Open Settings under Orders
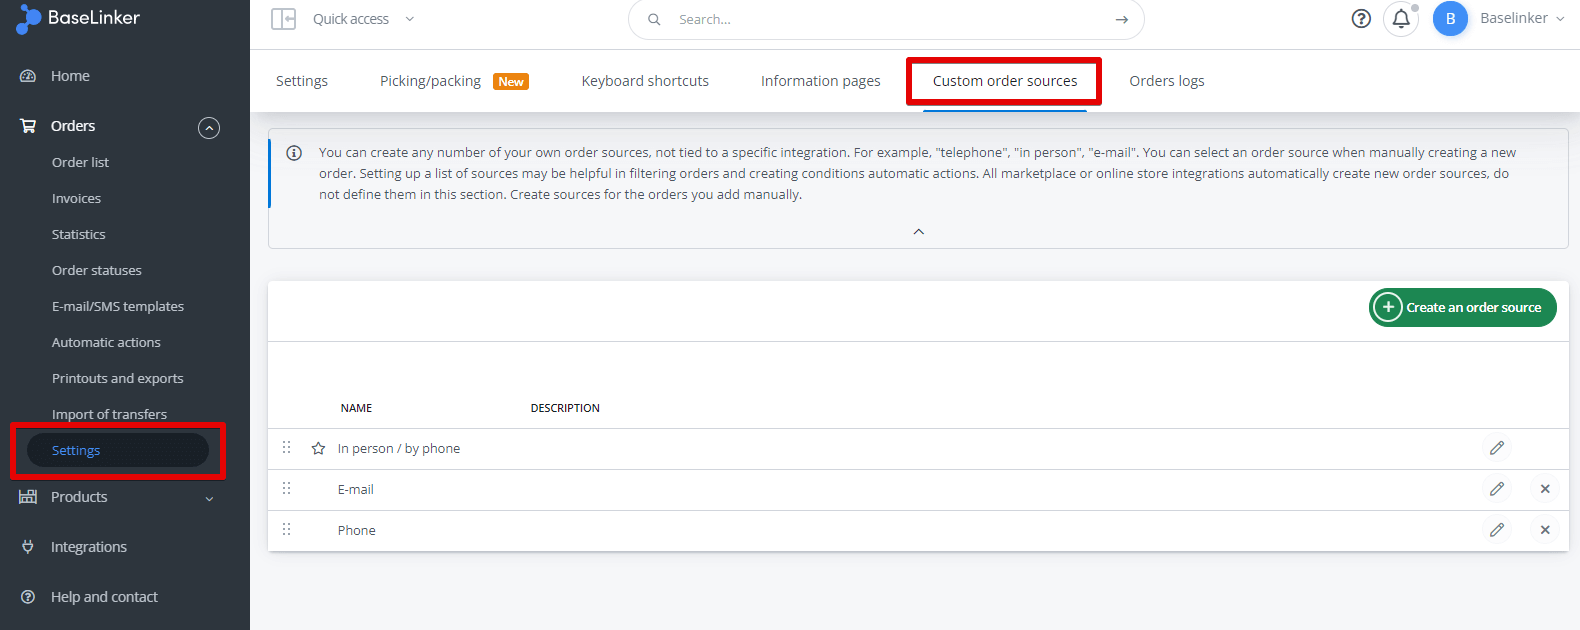 point(117,450)
